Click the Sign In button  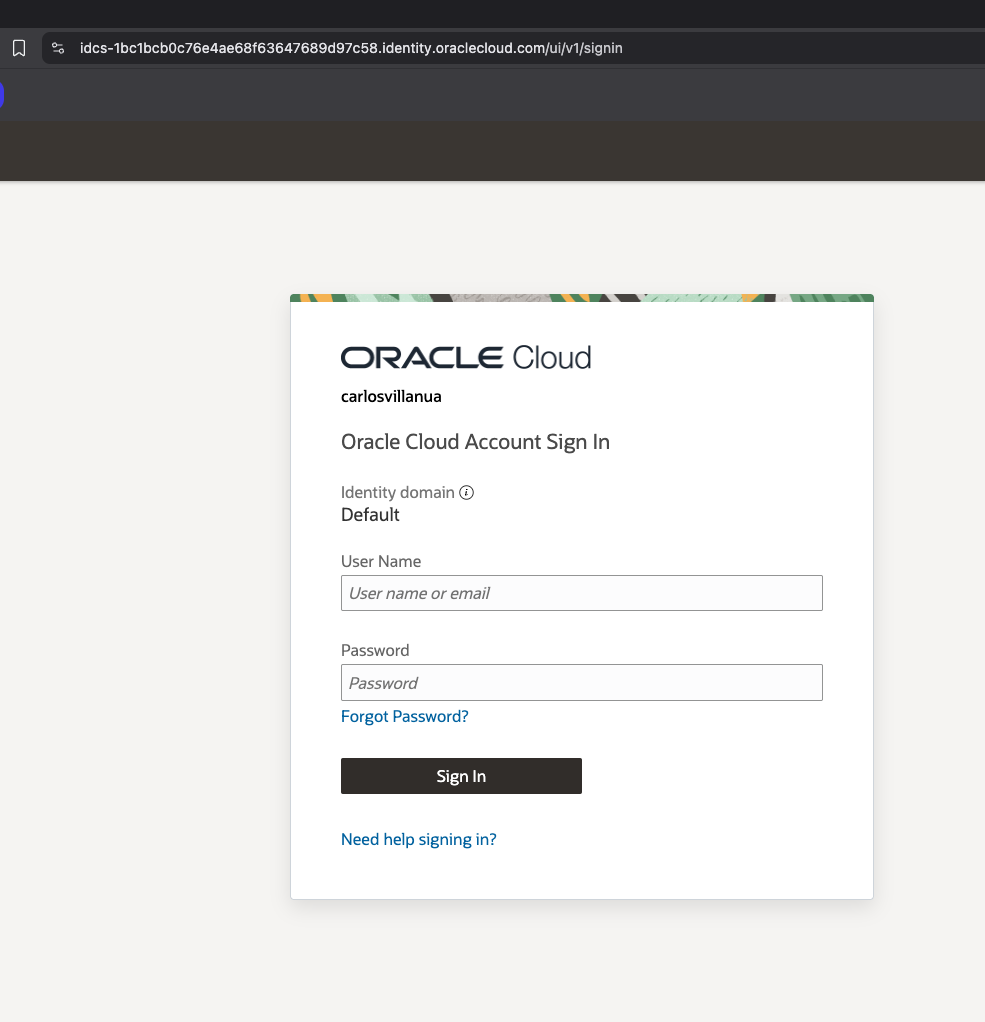(461, 776)
